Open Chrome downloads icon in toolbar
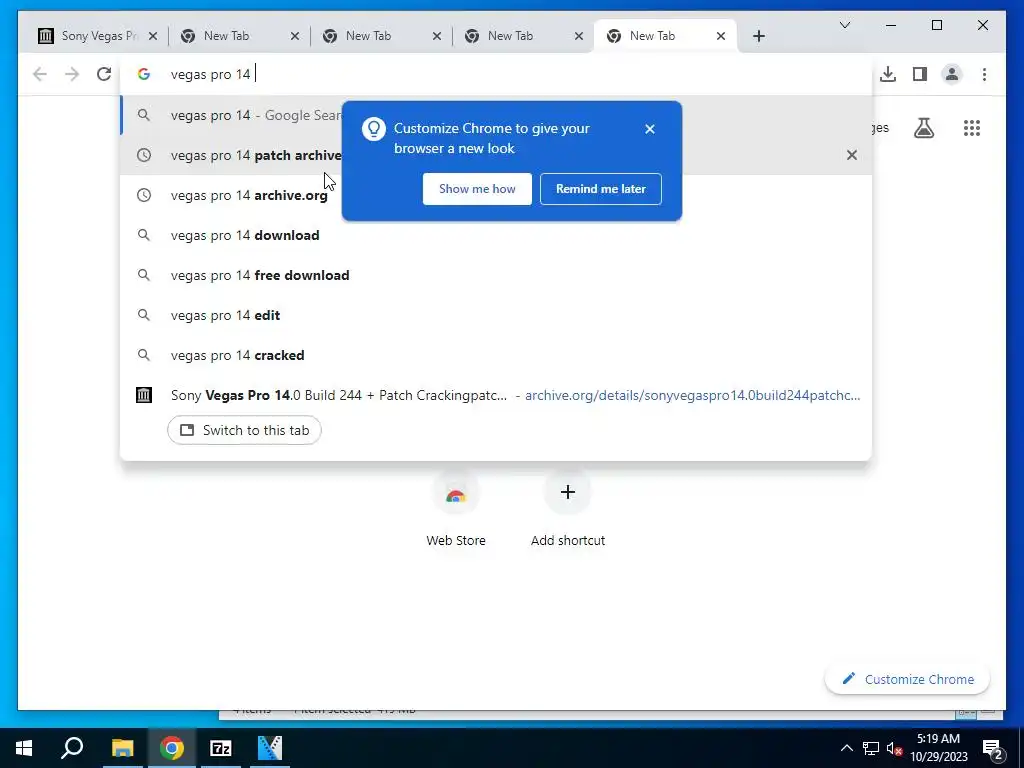Viewport: 1024px width, 768px height. tap(888, 74)
